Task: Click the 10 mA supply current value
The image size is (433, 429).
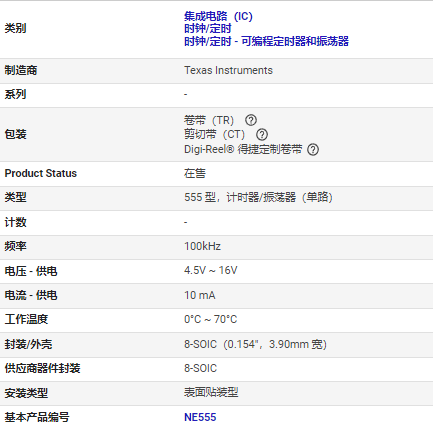Action: (x=200, y=295)
